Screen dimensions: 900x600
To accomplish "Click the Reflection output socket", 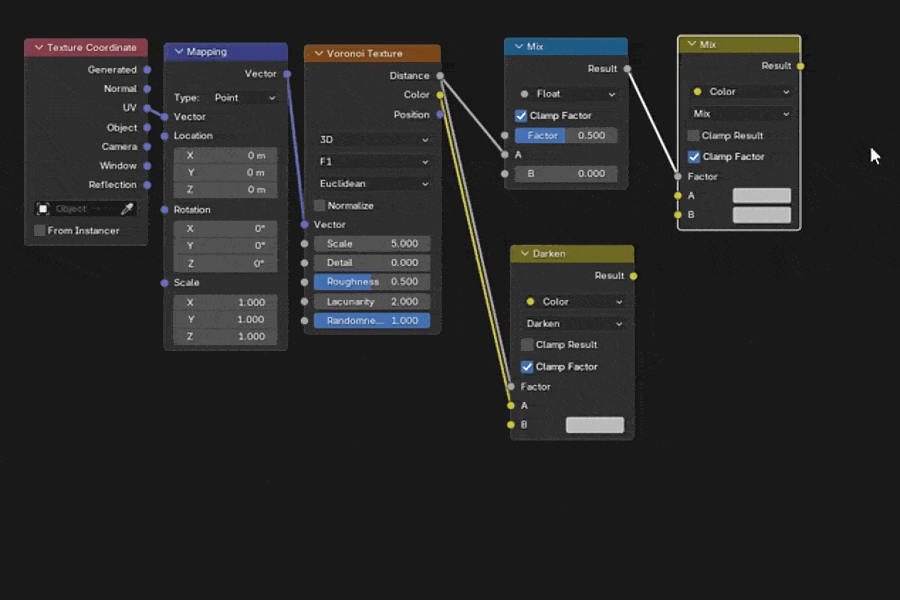I will [148, 185].
